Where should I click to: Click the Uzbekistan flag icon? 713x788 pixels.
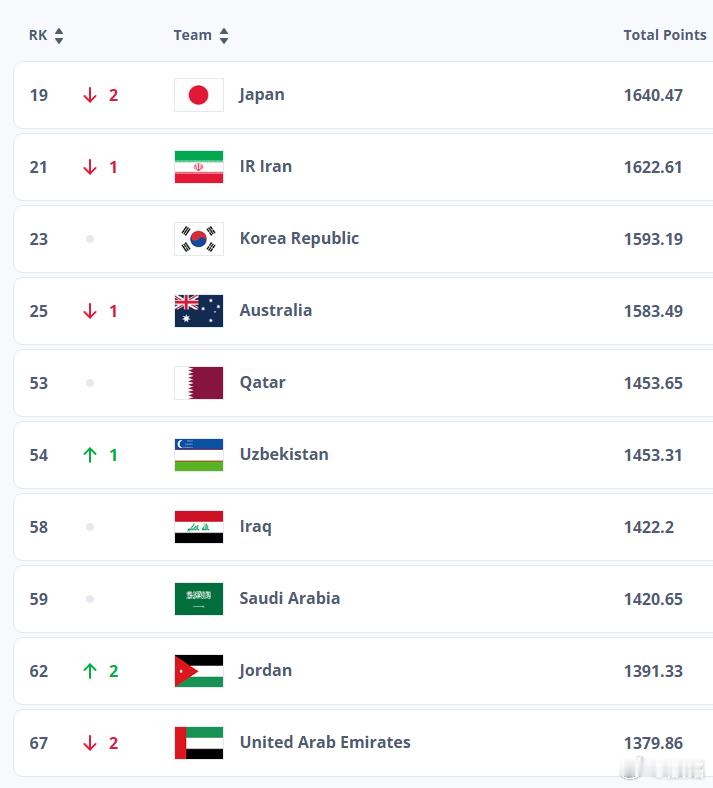(198, 455)
